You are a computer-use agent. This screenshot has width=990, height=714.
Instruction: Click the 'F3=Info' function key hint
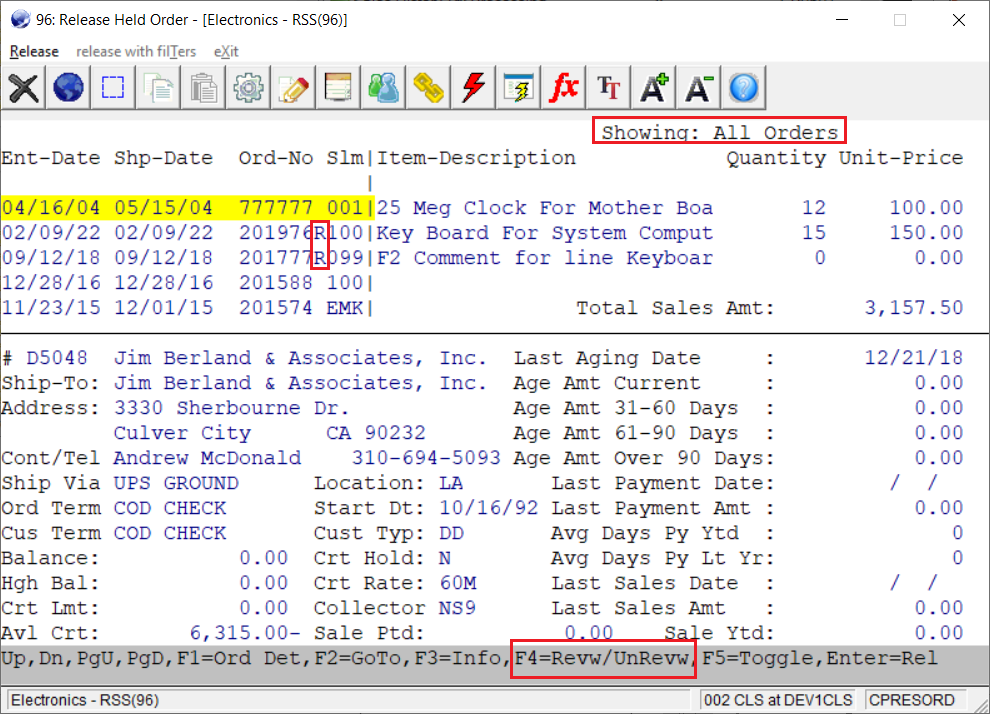tap(458, 658)
